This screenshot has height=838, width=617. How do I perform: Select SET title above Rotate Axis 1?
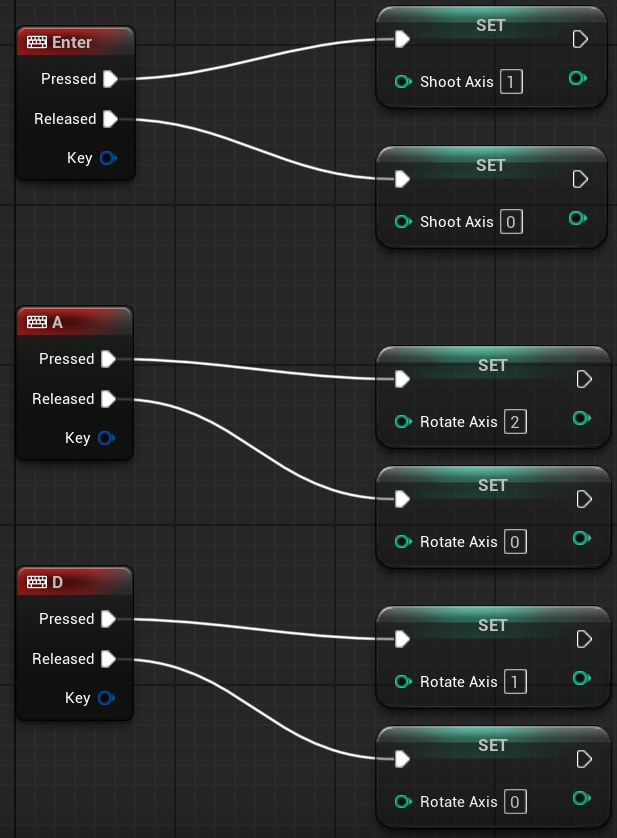[492, 625]
